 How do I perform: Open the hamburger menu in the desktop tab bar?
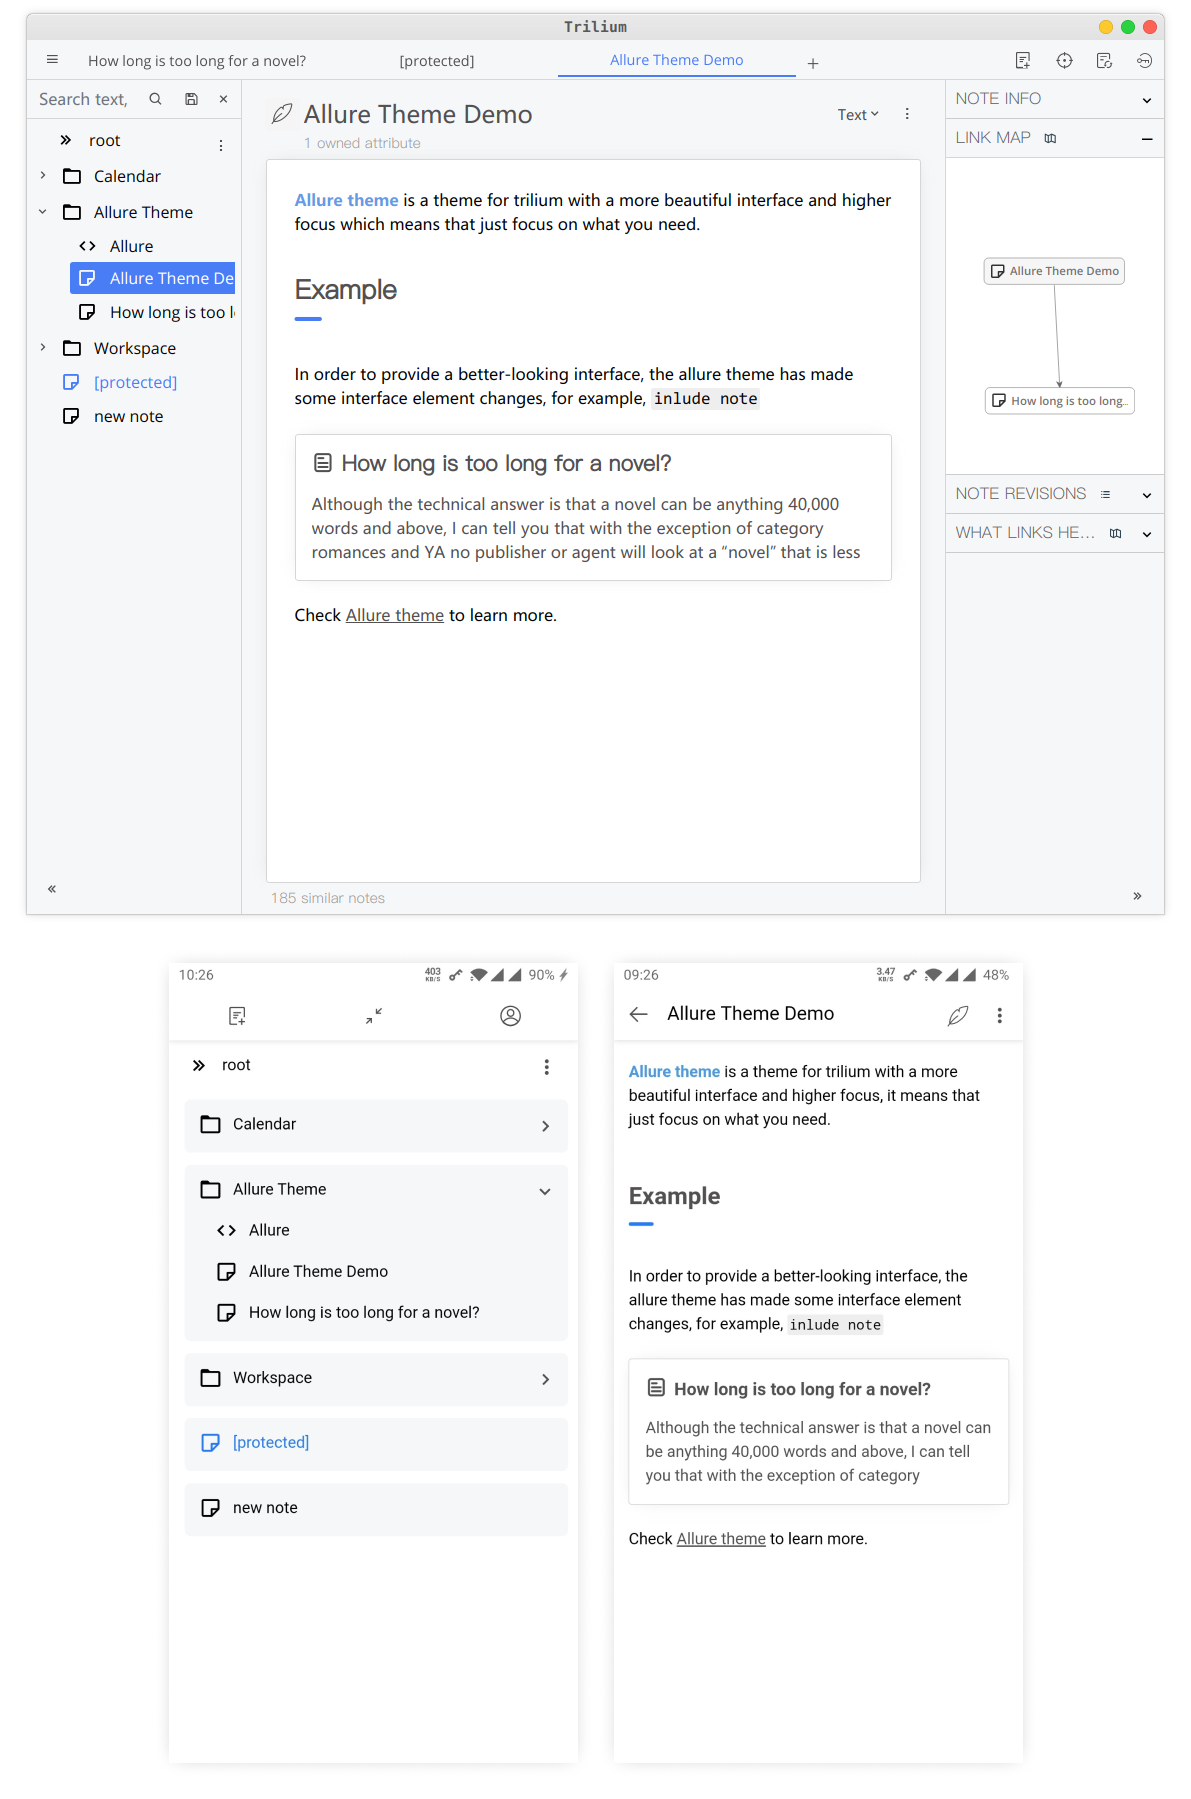(x=52, y=60)
